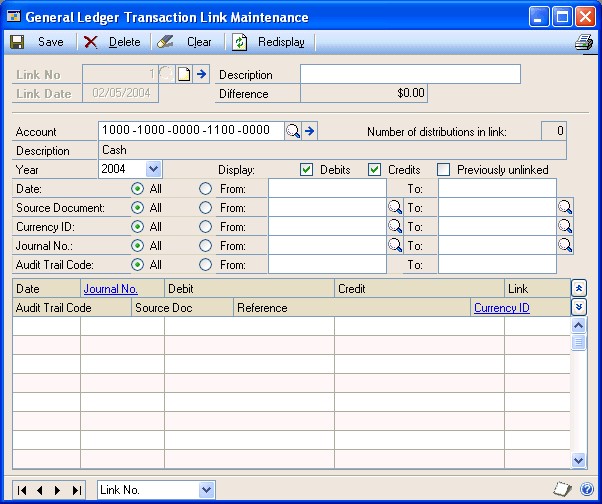Click the grid scrollbar thumb
This screenshot has width=602, height=504.
click(x=579, y=342)
